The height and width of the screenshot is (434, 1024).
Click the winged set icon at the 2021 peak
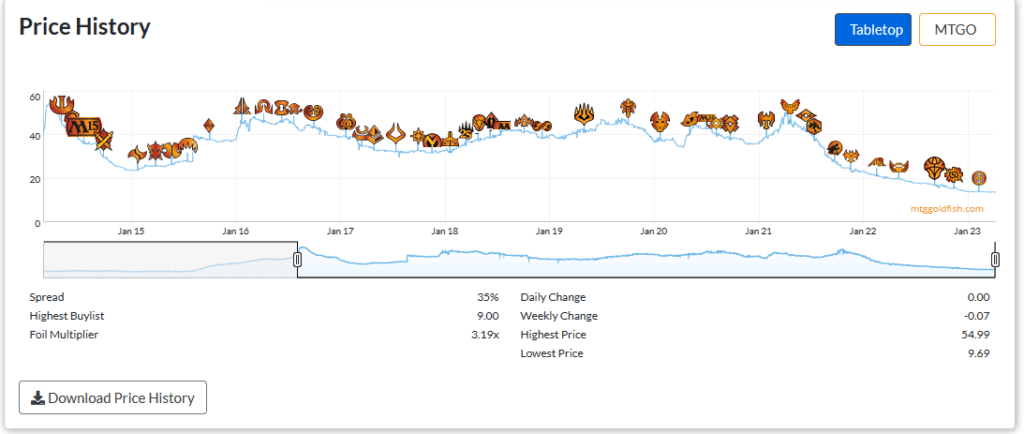coord(790,105)
